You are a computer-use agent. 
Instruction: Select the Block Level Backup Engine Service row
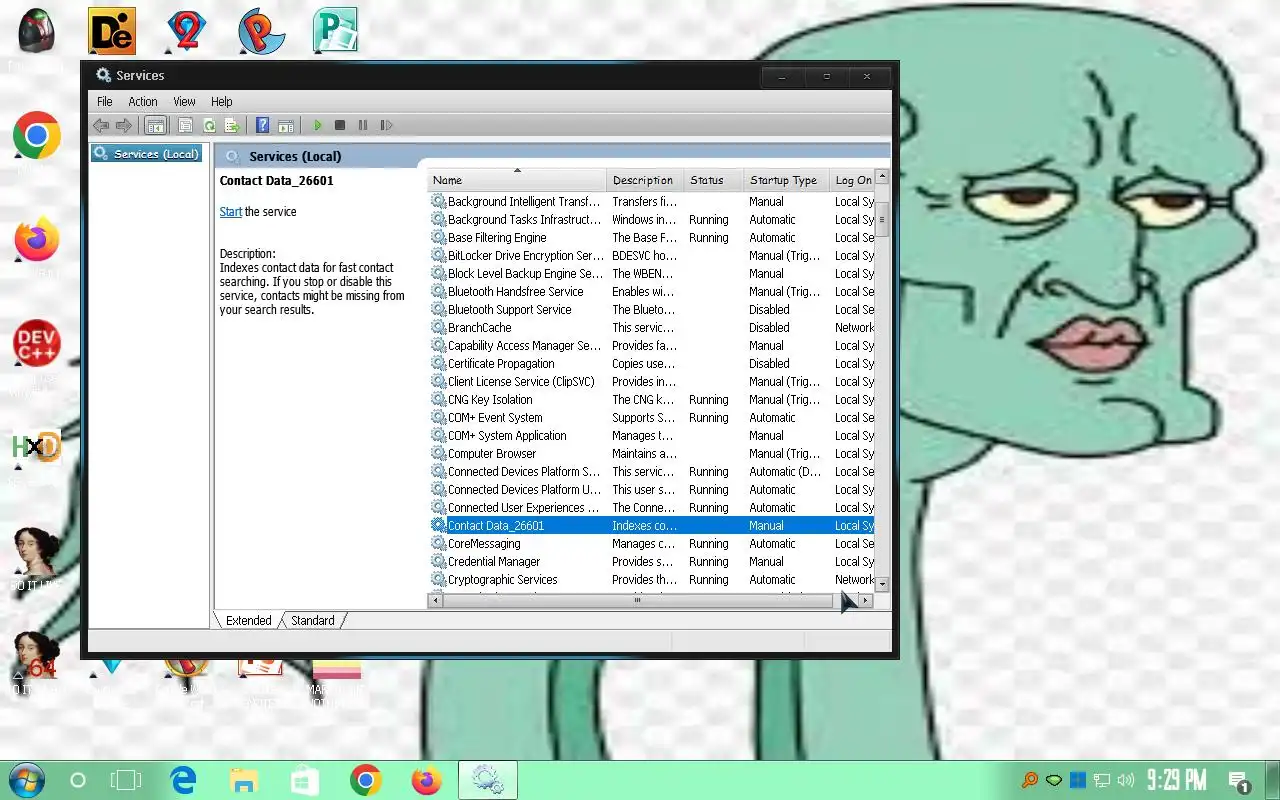(652, 274)
